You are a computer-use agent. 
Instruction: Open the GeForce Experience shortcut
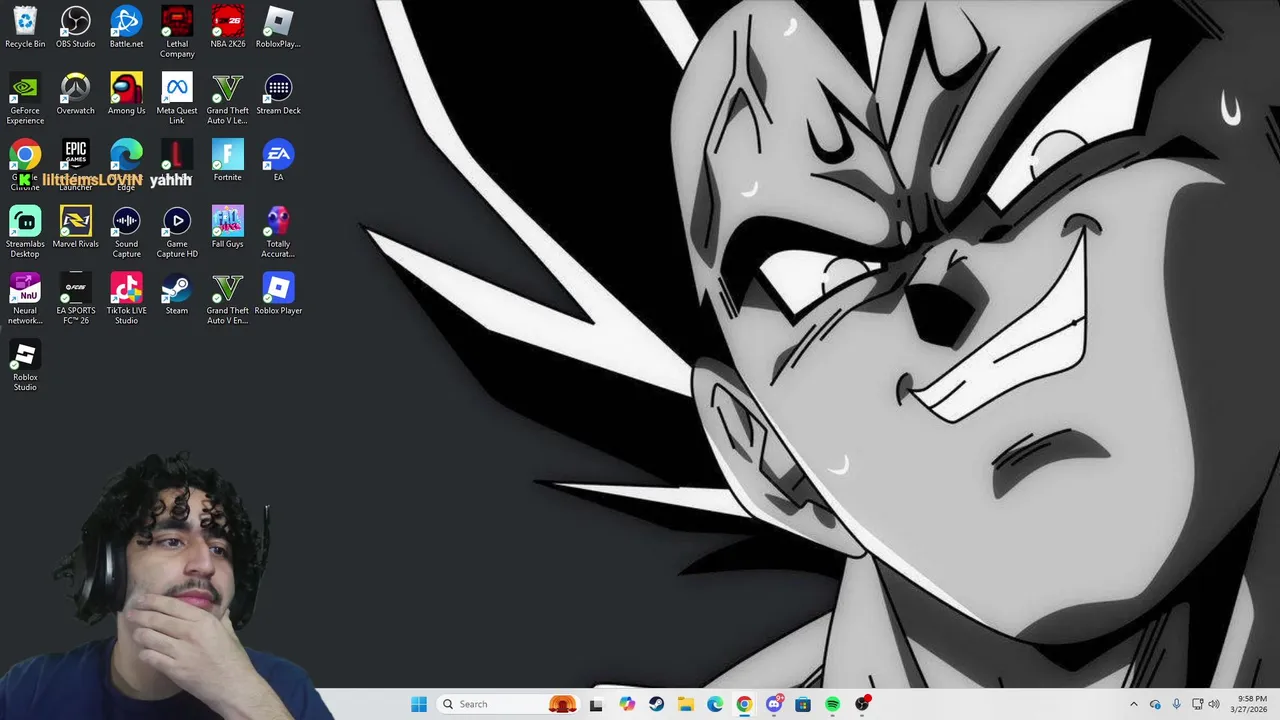pyautogui.click(x=25, y=99)
